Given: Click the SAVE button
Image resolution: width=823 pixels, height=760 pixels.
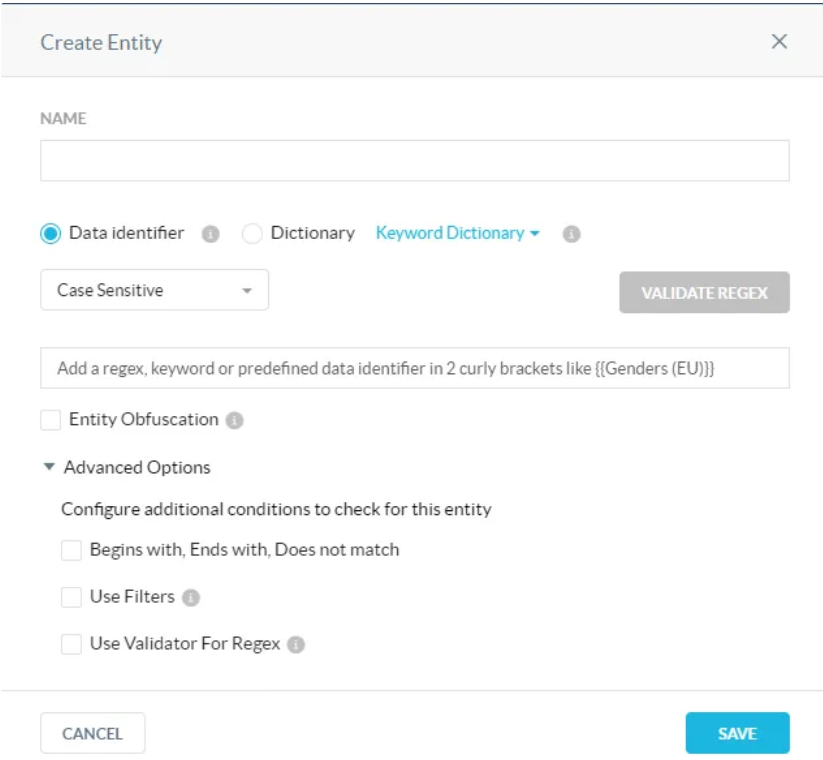Looking at the screenshot, I should [737, 733].
